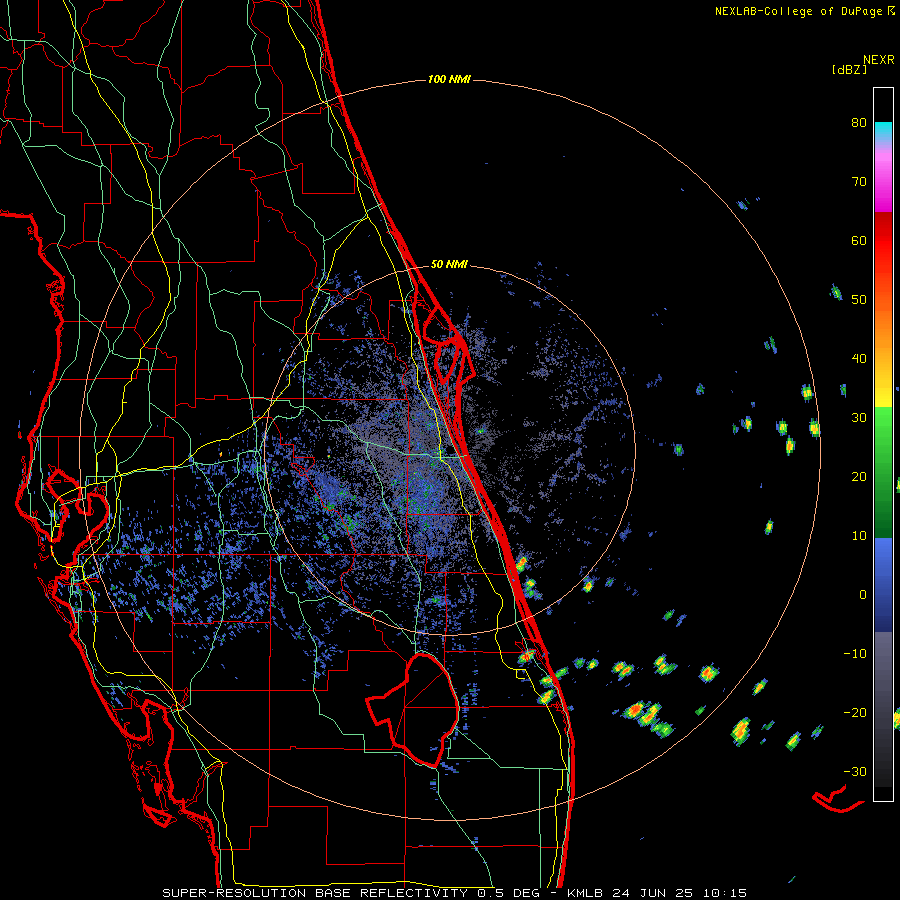Click the 50 dBZ tick label
Viewport: 900px width, 900px height.
tap(859, 300)
